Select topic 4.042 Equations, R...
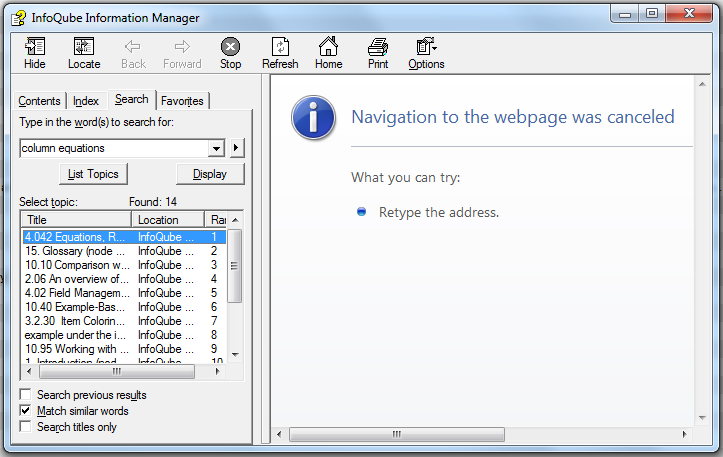This screenshot has width=723, height=457. coord(124,237)
